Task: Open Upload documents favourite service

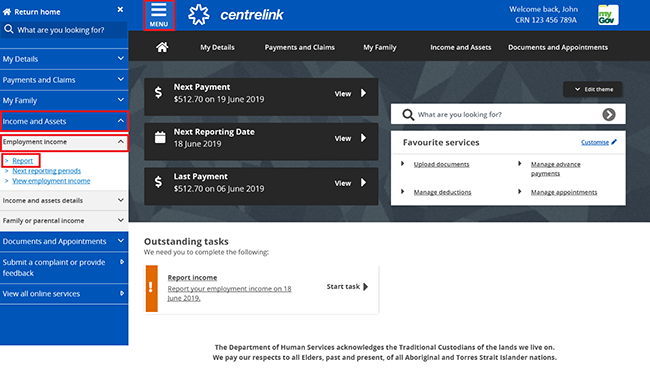Action: click(441, 164)
